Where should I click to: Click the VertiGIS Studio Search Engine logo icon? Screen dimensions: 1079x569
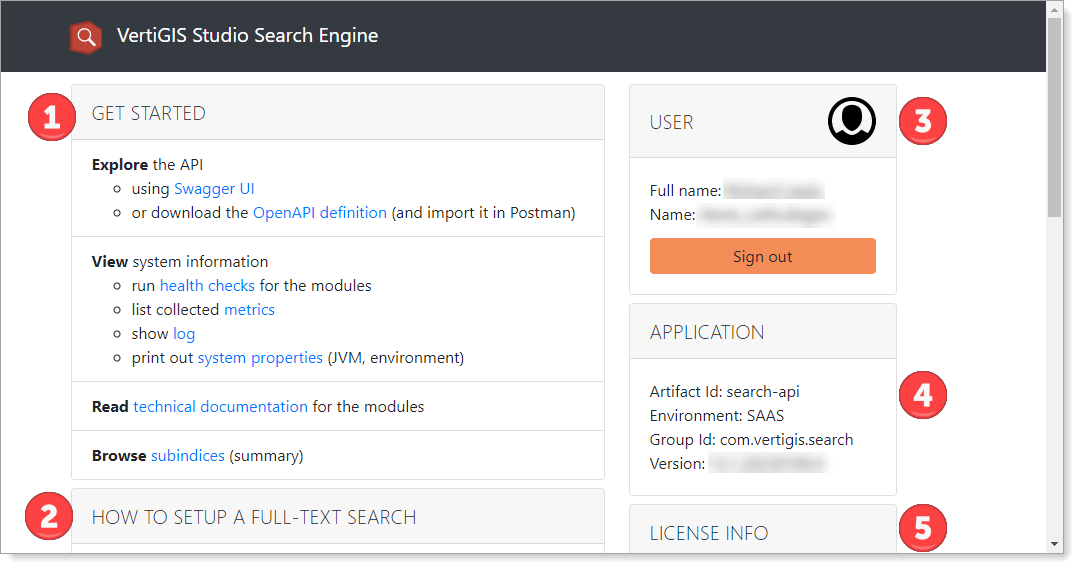click(86, 36)
